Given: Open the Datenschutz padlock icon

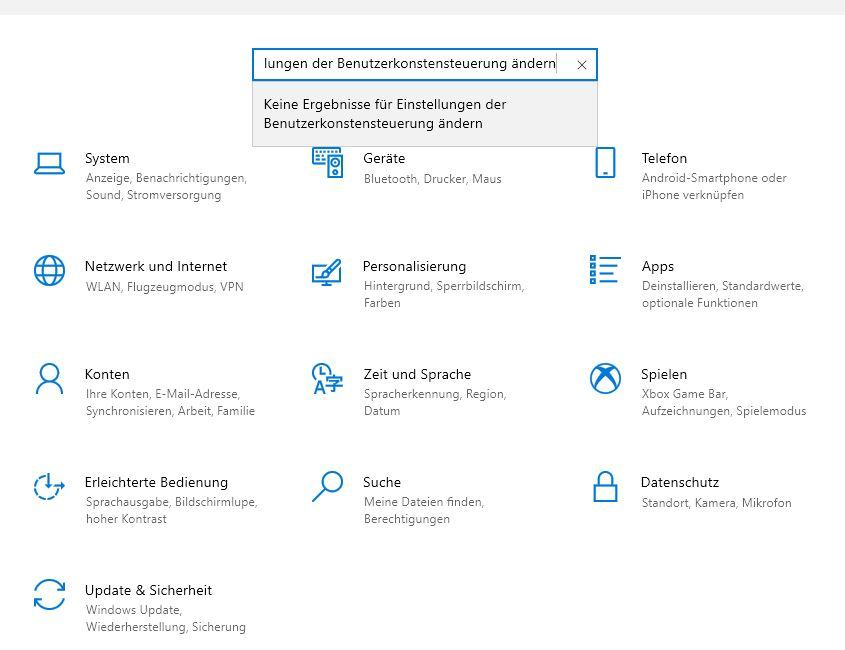Looking at the screenshot, I should (x=605, y=486).
